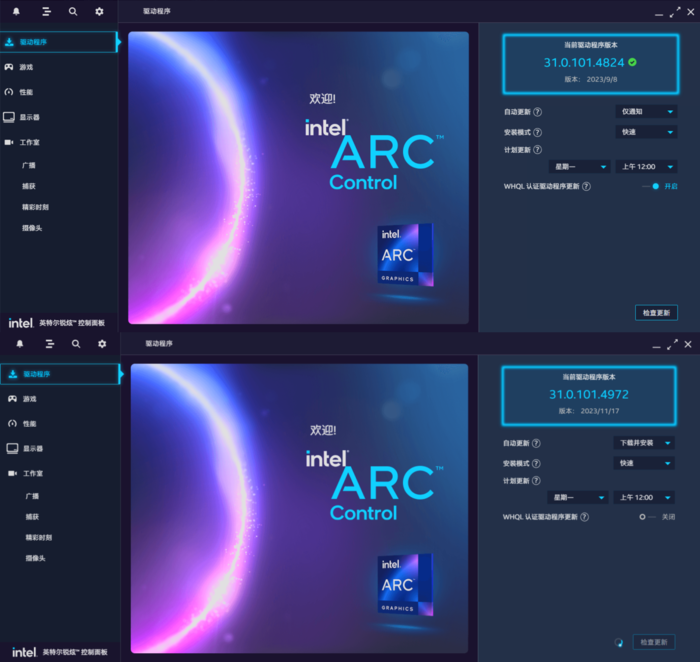The width and height of the screenshot is (700, 662).
Task: Click the 显示器 monitor icon in the 4824 window
Action: pyautogui.click(x=8, y=117)
